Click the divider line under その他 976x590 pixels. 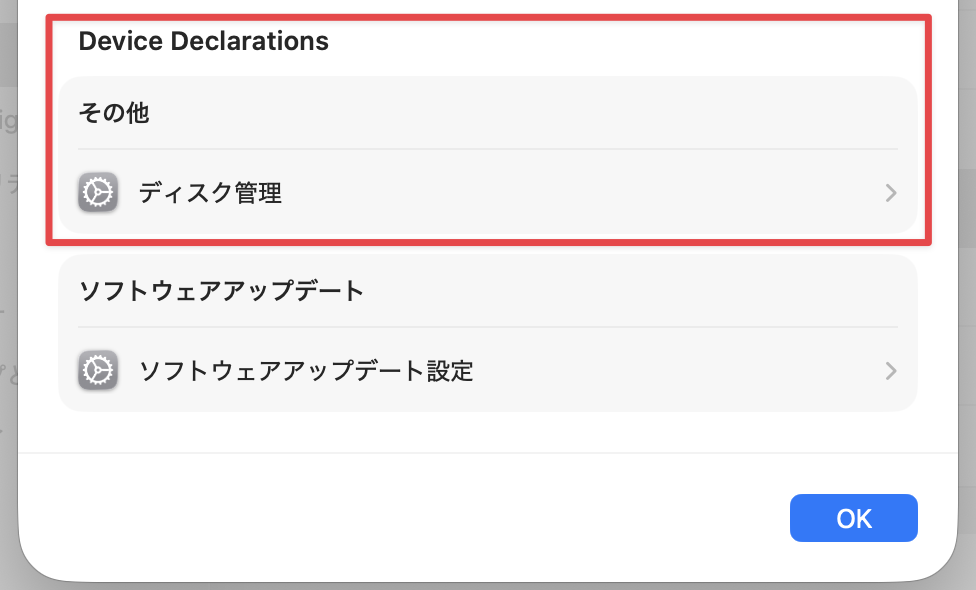pos(488,149)
